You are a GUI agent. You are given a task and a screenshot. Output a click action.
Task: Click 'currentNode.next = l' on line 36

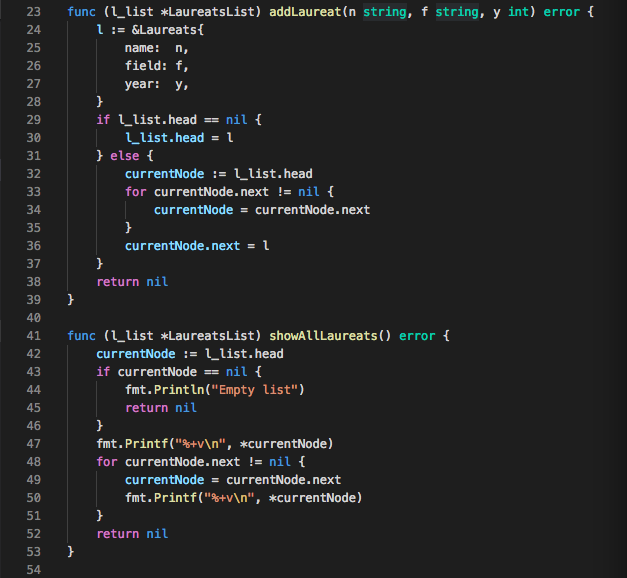click(x=197, y=246)
